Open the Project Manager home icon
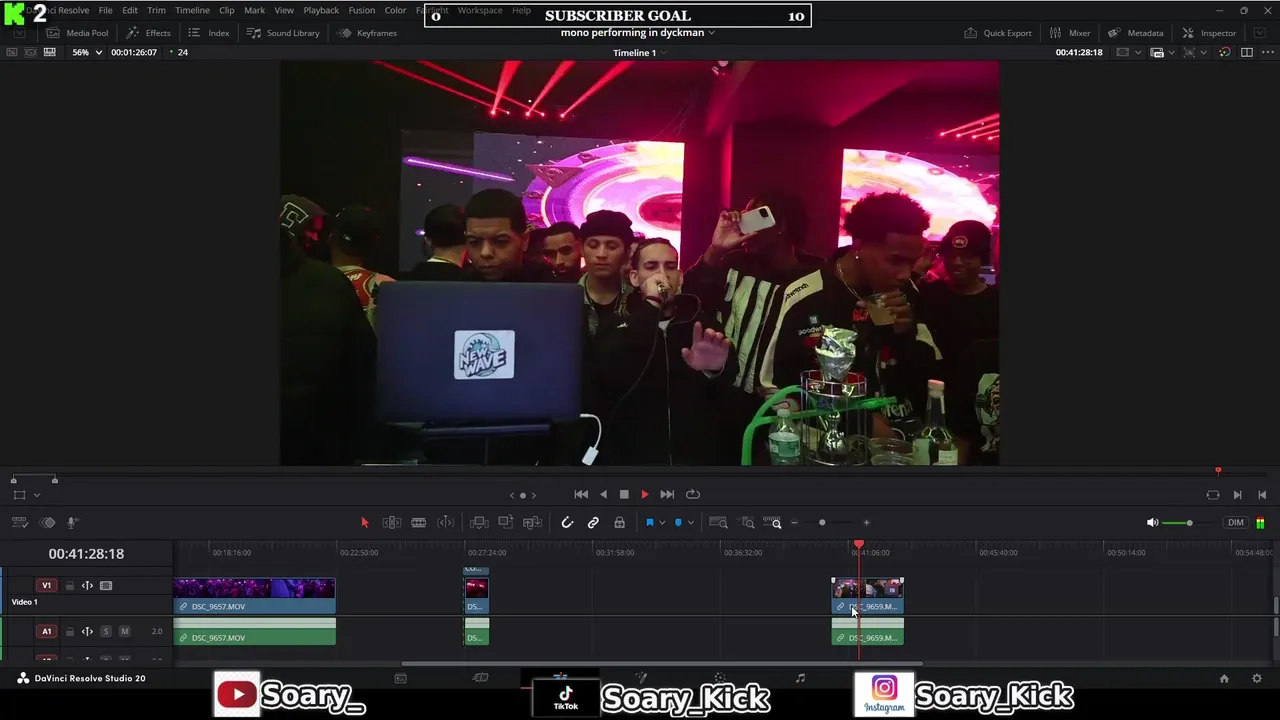This screenshot has height=720, width=1280. pyautogui.click(x=1224, y=678)
